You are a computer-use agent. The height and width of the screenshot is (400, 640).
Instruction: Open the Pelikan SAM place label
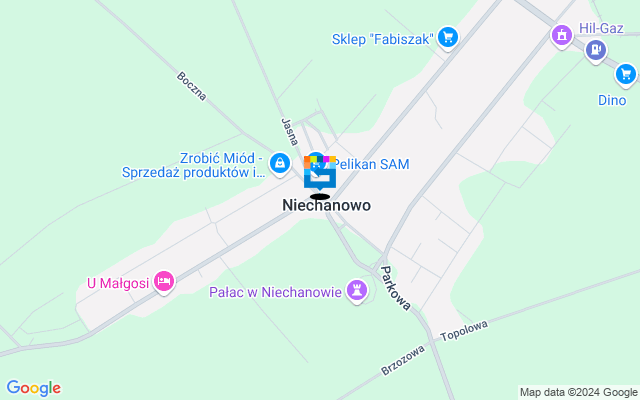[372, 164]
